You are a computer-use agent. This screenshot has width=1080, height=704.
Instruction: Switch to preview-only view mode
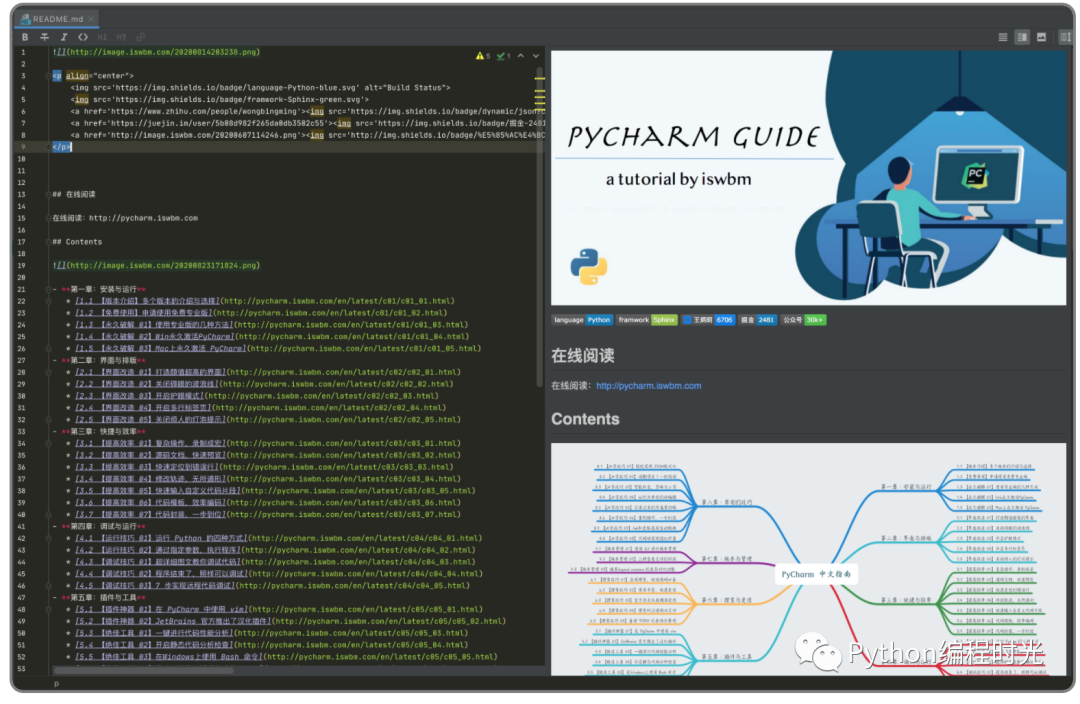[1043, 37]
